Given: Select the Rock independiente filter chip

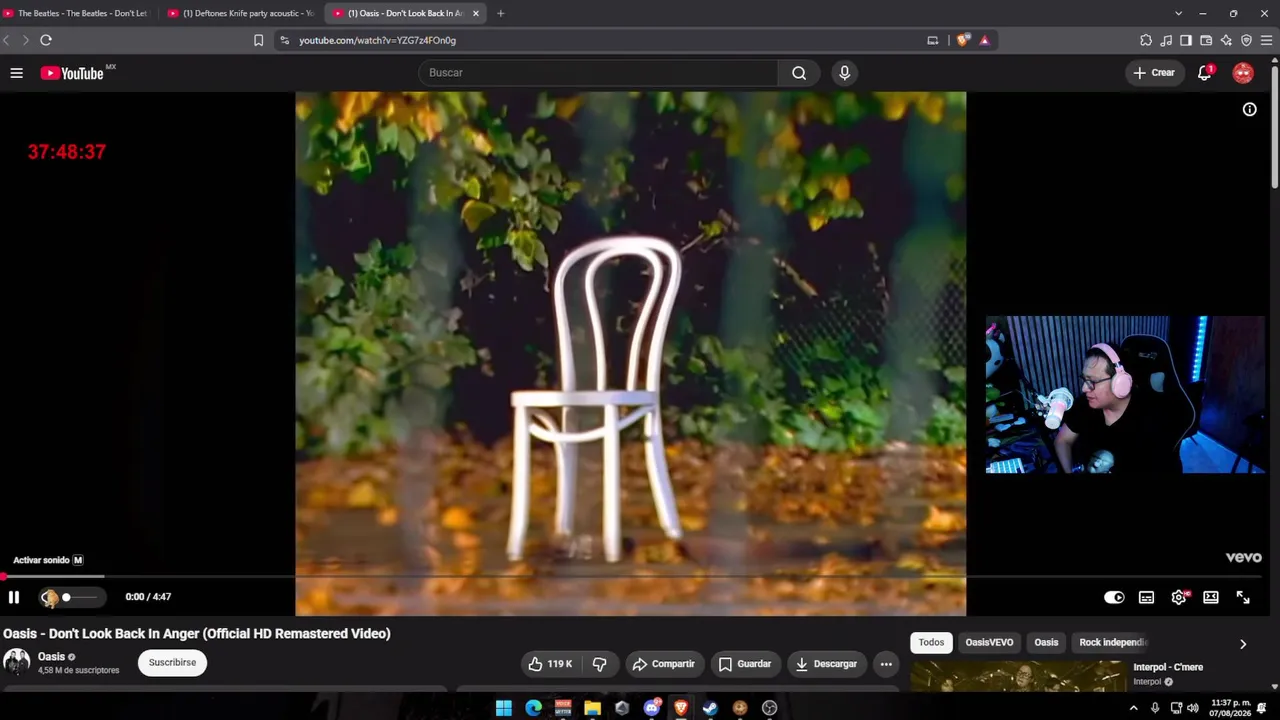Looking at the screenshot, I should click(1113, 642).
